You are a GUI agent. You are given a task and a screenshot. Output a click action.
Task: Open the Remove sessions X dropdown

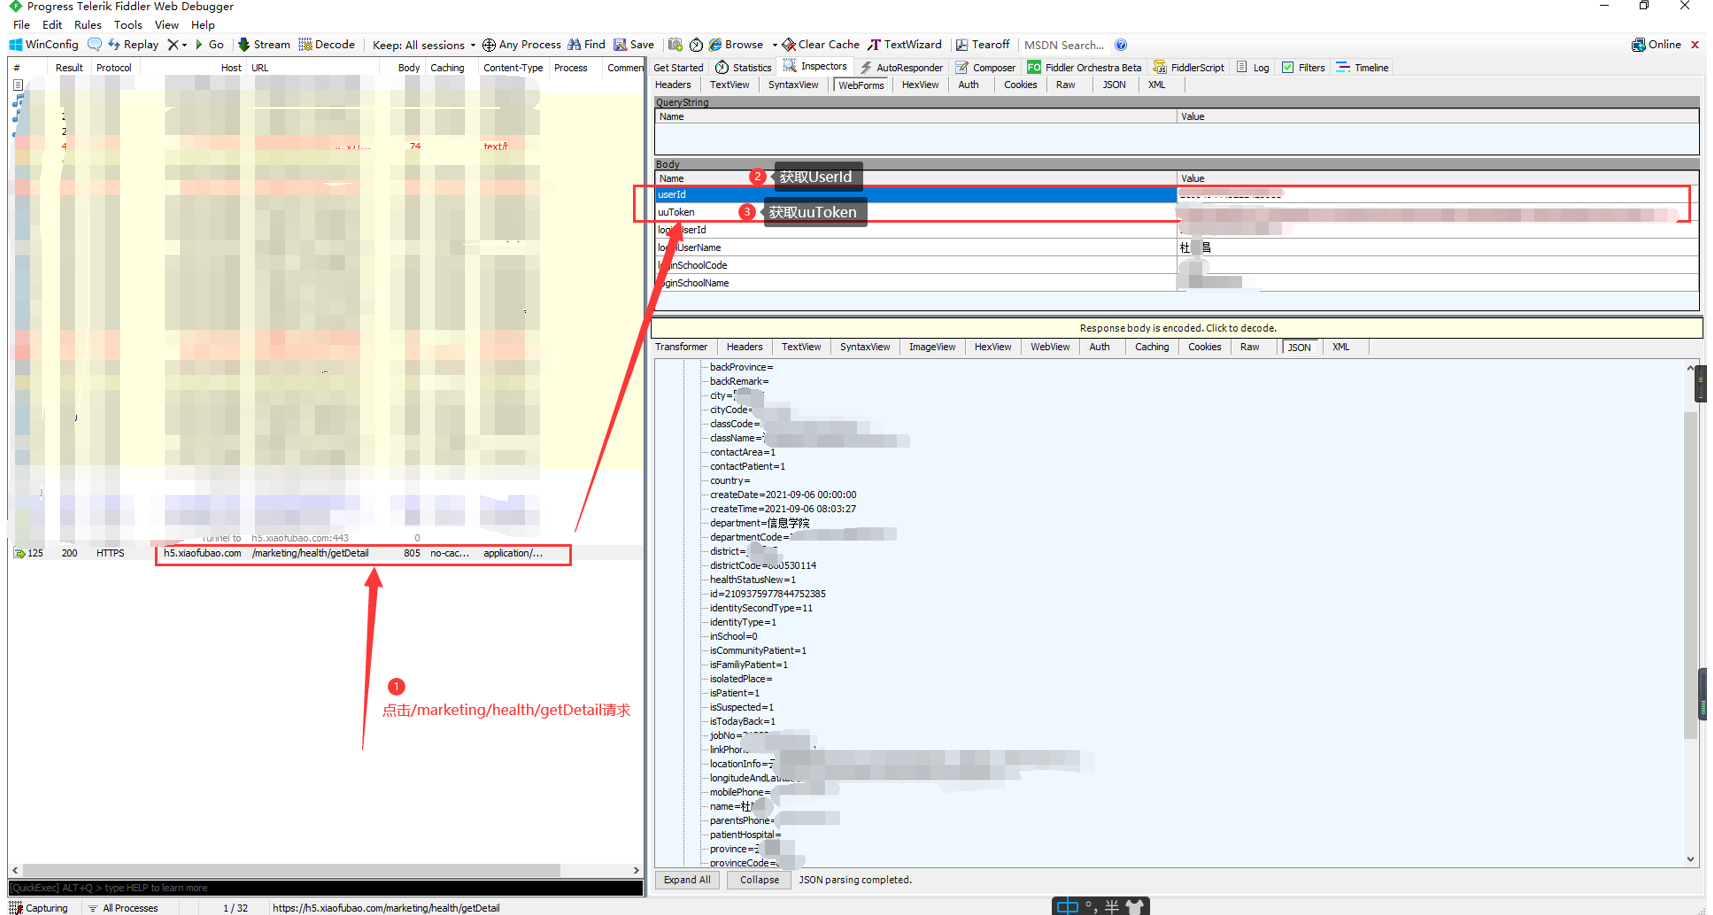[x=177, y=45]
